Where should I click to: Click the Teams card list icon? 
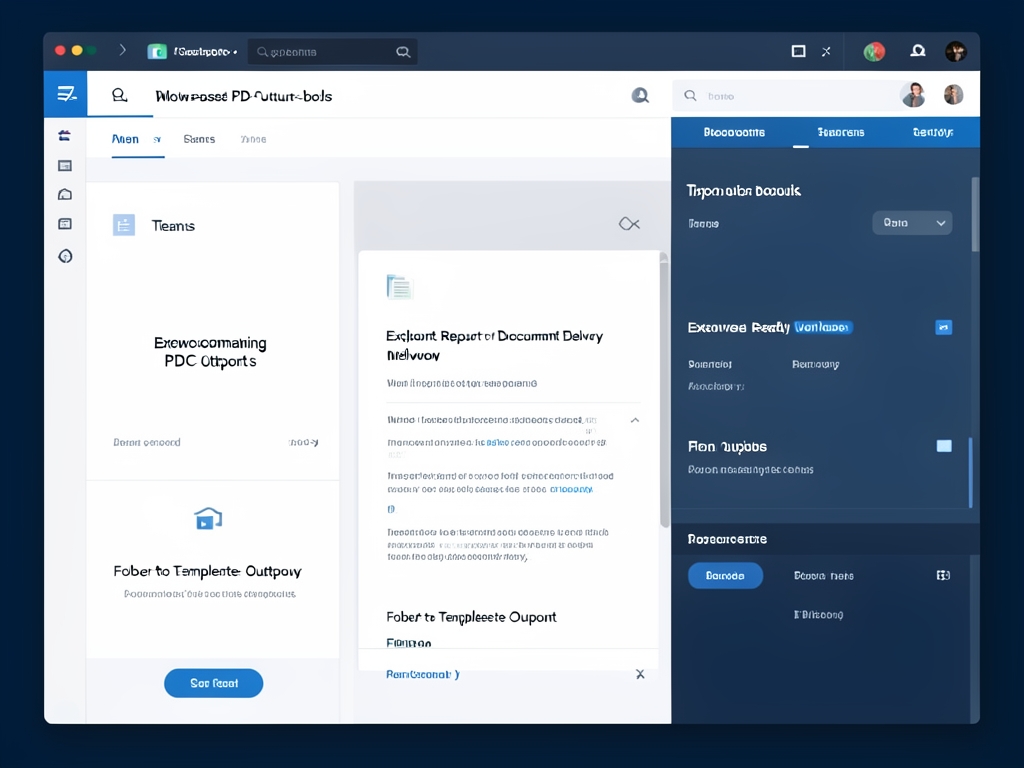(x=123, y=225)
